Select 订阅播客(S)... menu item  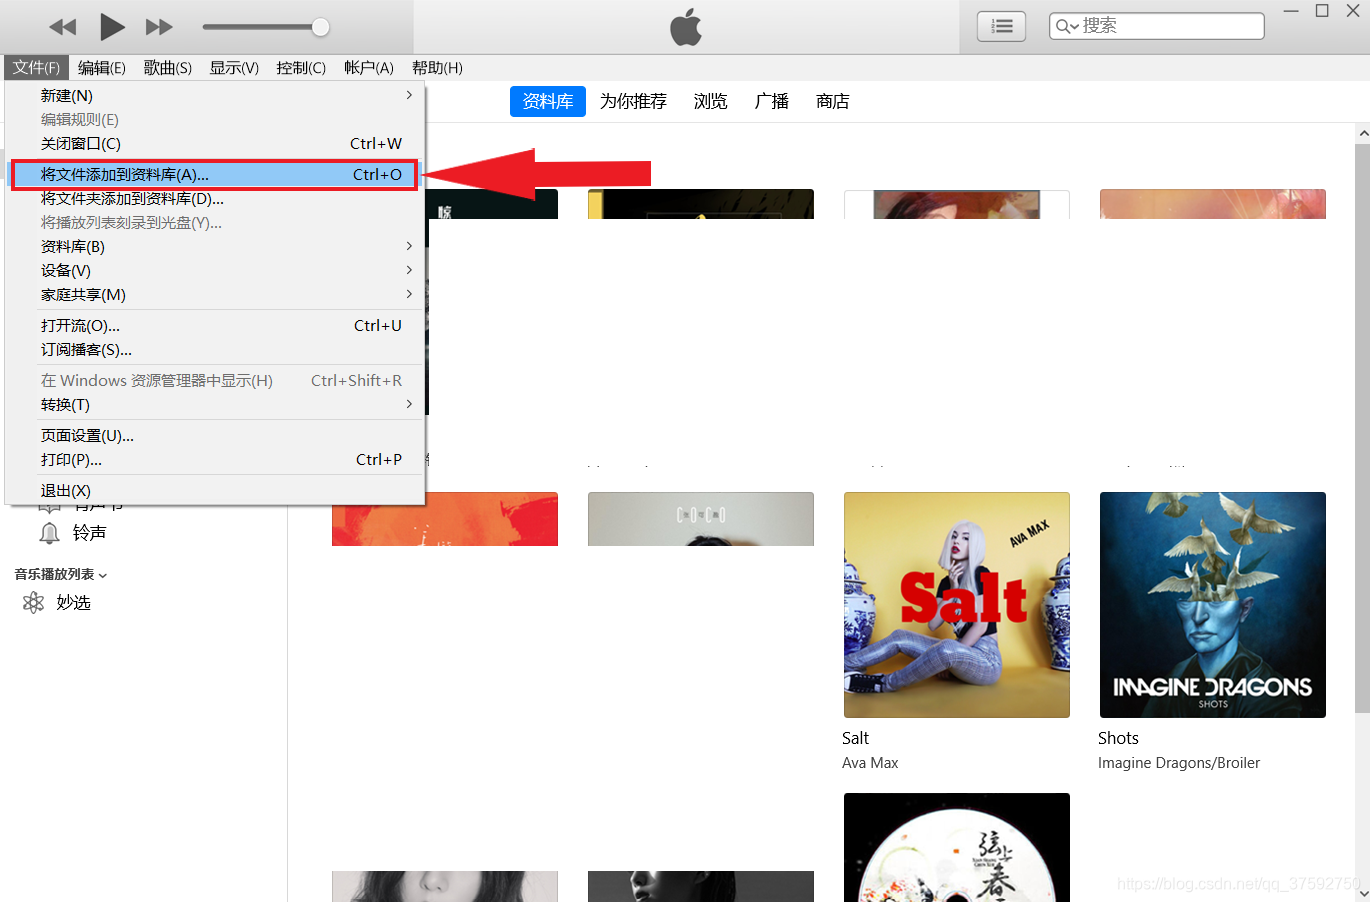(x=215, y=349)
